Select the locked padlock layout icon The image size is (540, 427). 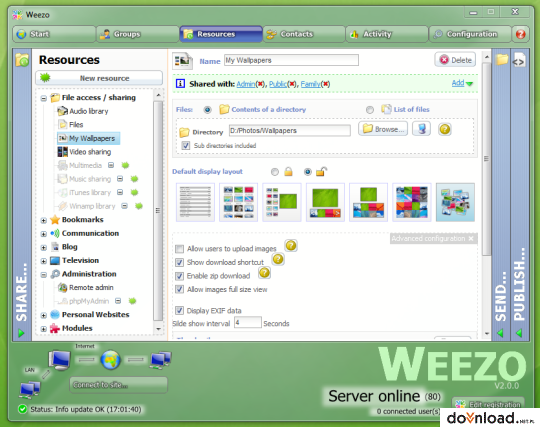pos(288,171)
